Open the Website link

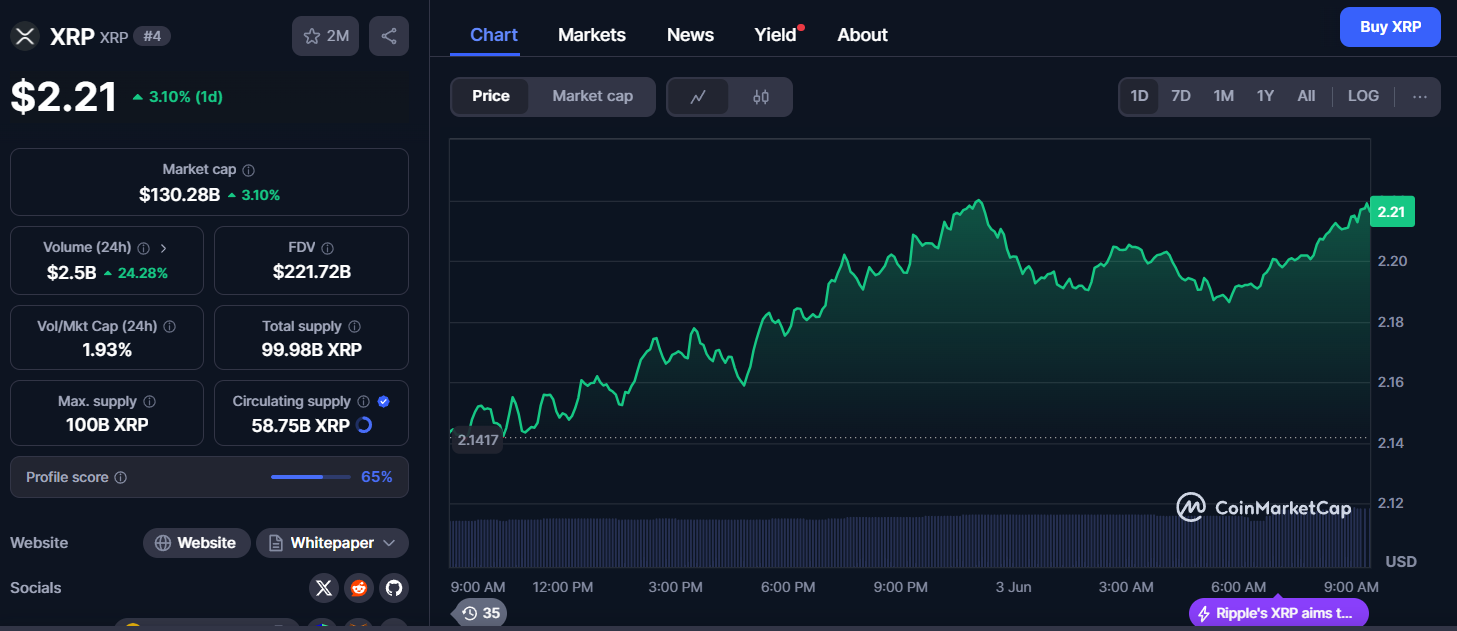pyautogui.click(x=197, y=543)
